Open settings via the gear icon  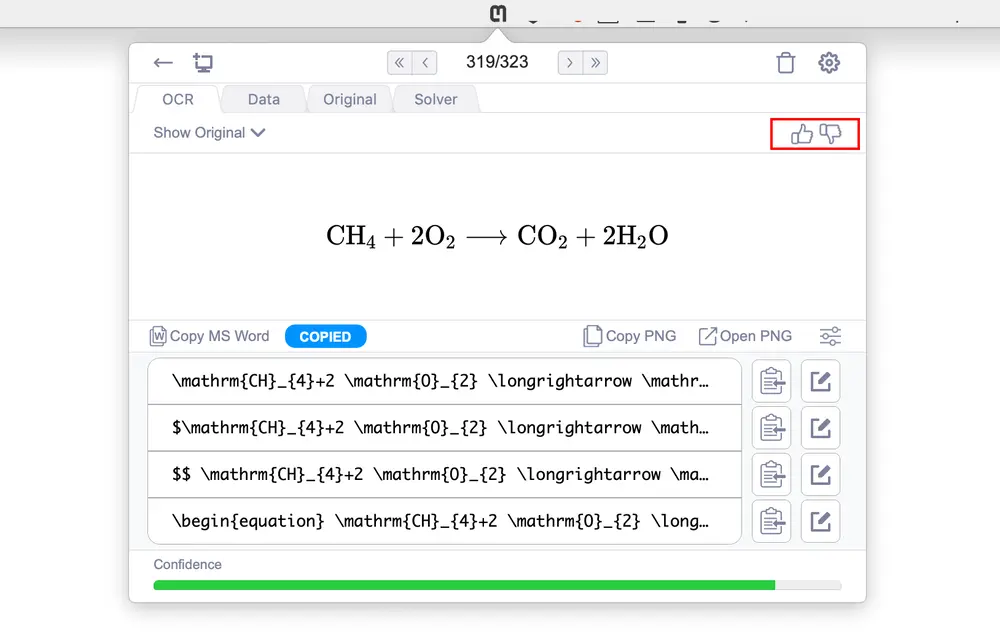coord(829,62)
